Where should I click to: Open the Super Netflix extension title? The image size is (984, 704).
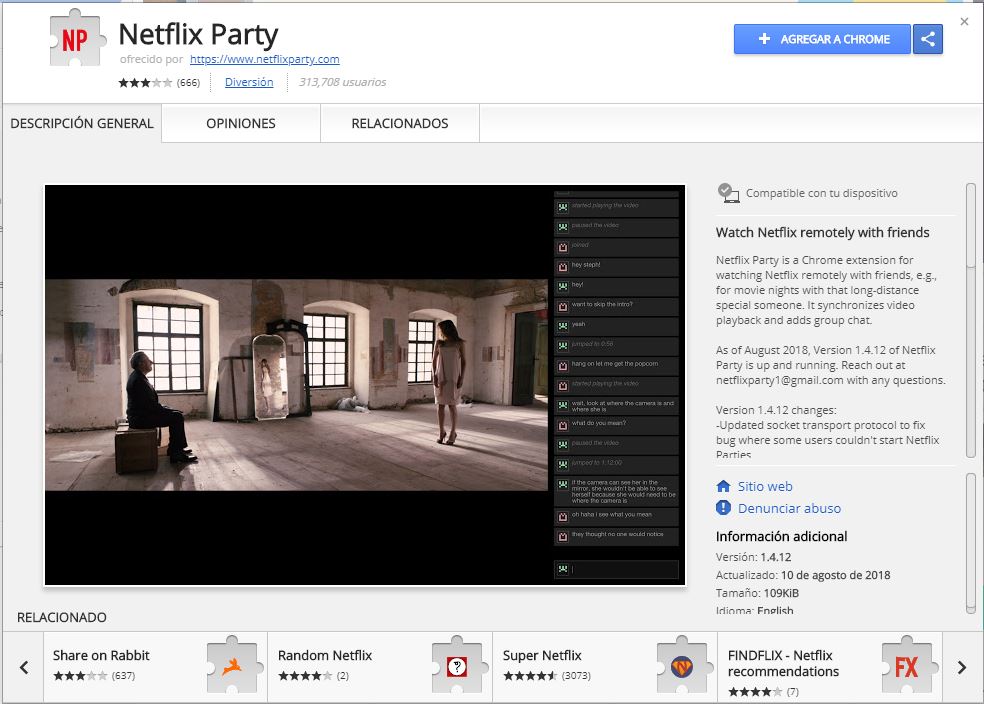tap(542, 655)
